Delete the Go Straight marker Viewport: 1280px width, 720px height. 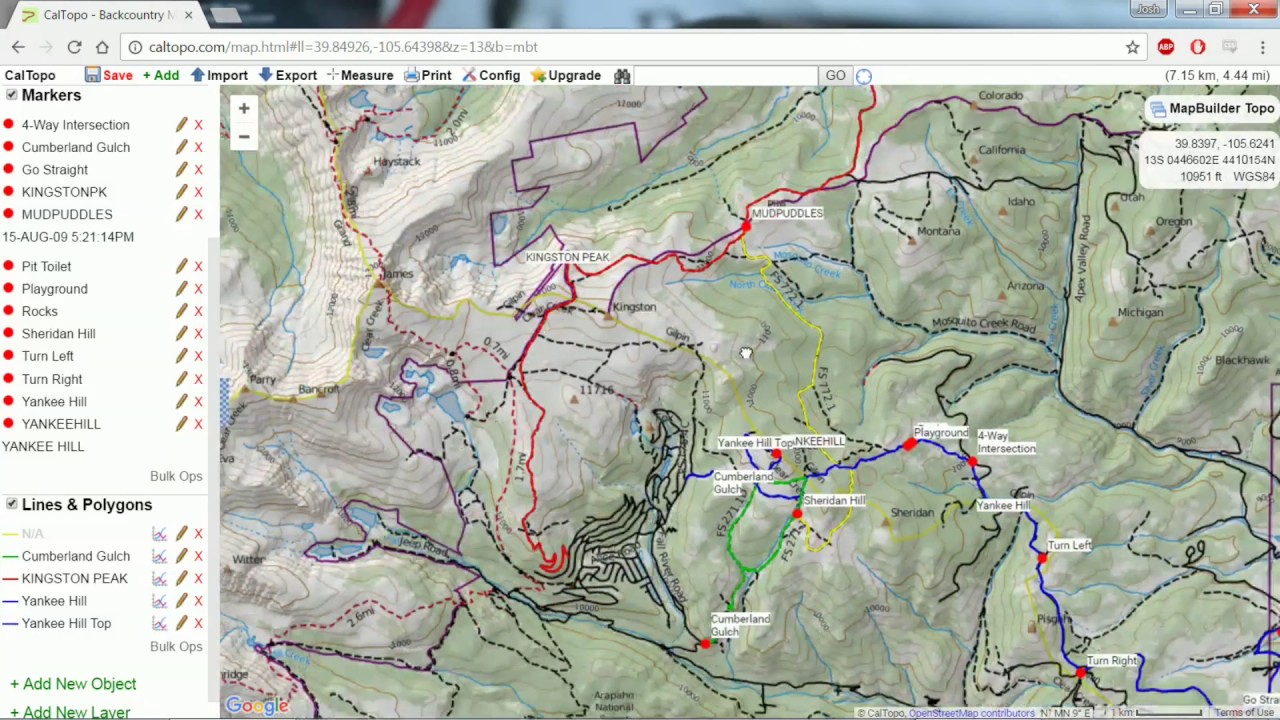[x=198, y=170]
